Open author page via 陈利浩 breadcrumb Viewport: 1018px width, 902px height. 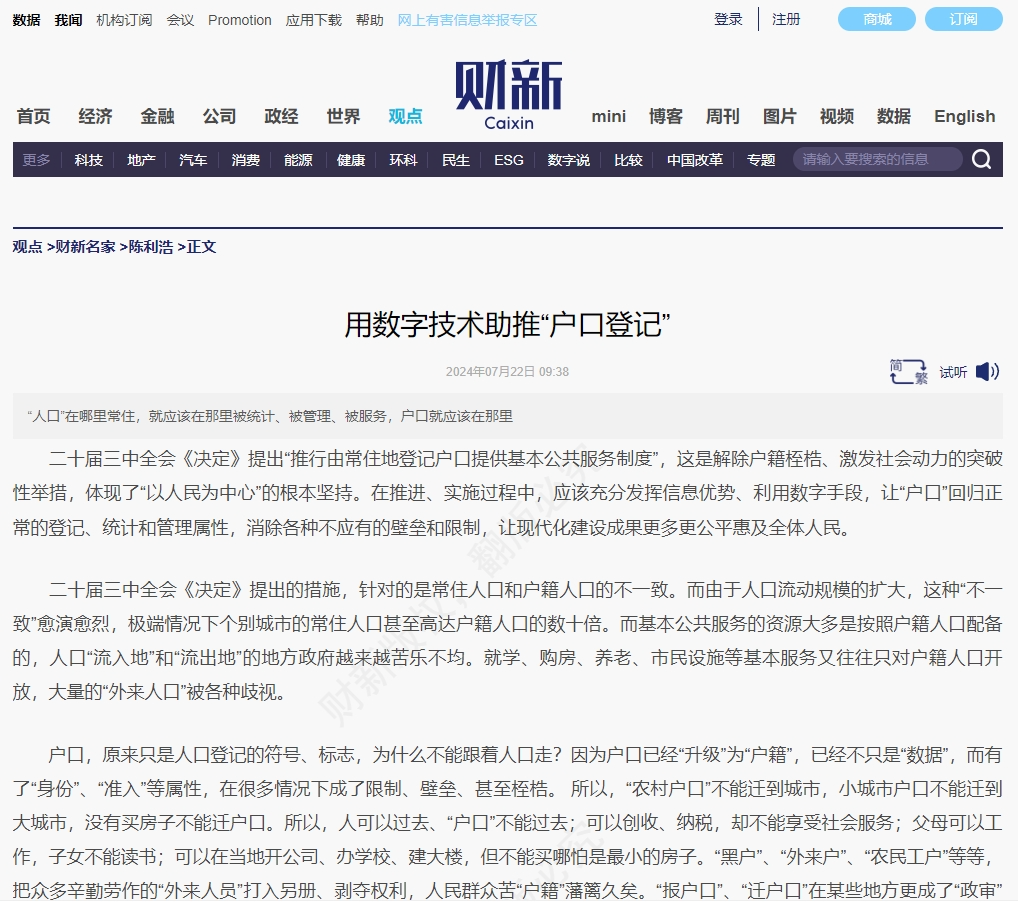click(x=151, y=246)
